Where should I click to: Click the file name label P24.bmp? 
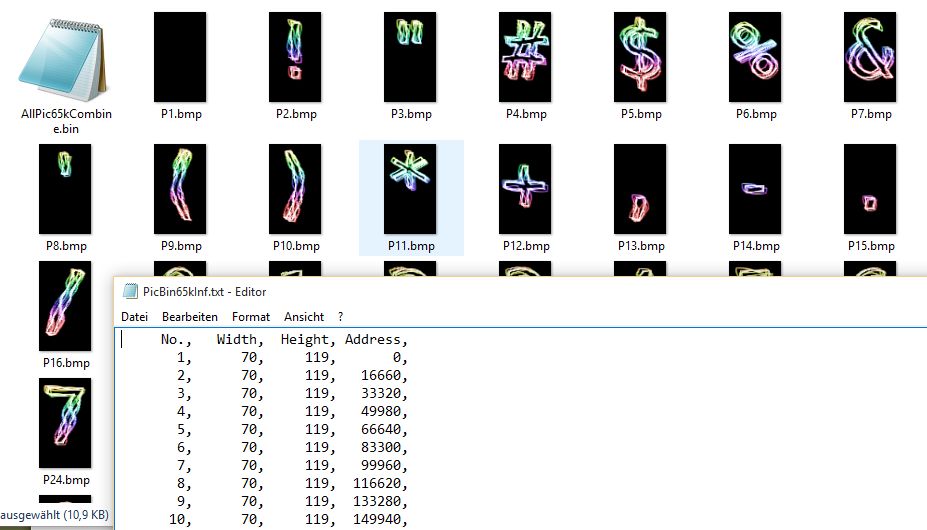pos(66,480)
